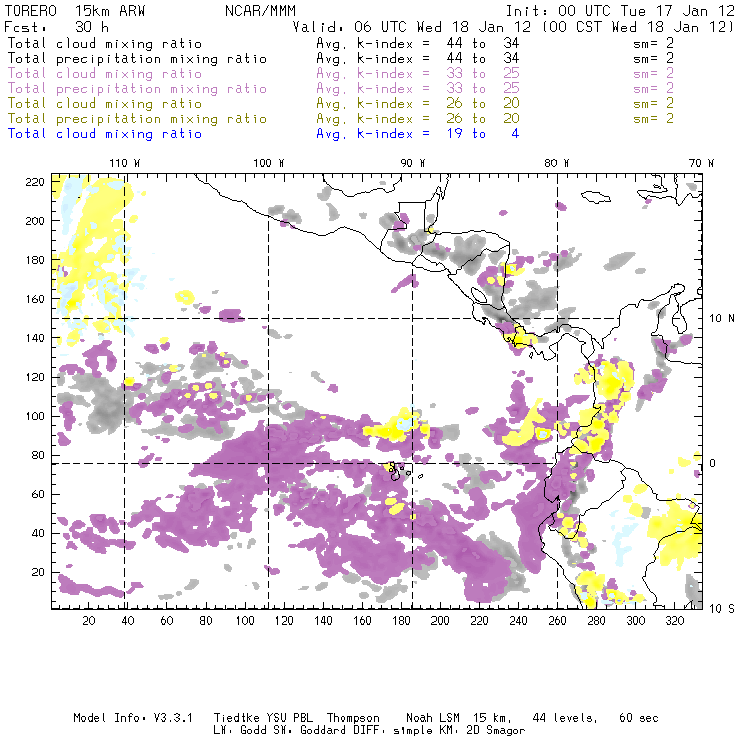Click the "70 W" longitude label
Image resolution: width=740 pixels, height=740 pixels.
pyautogui.click(x=701, y=163)
